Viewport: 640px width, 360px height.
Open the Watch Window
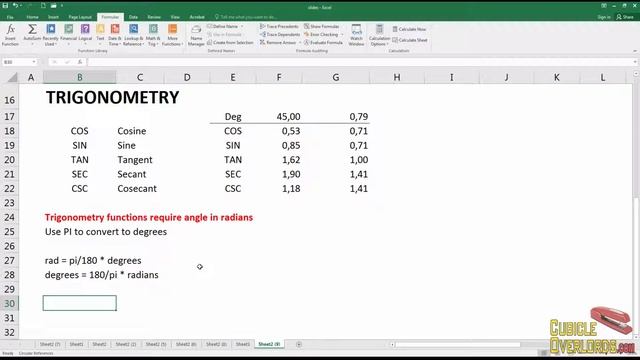tap(356, 35)
